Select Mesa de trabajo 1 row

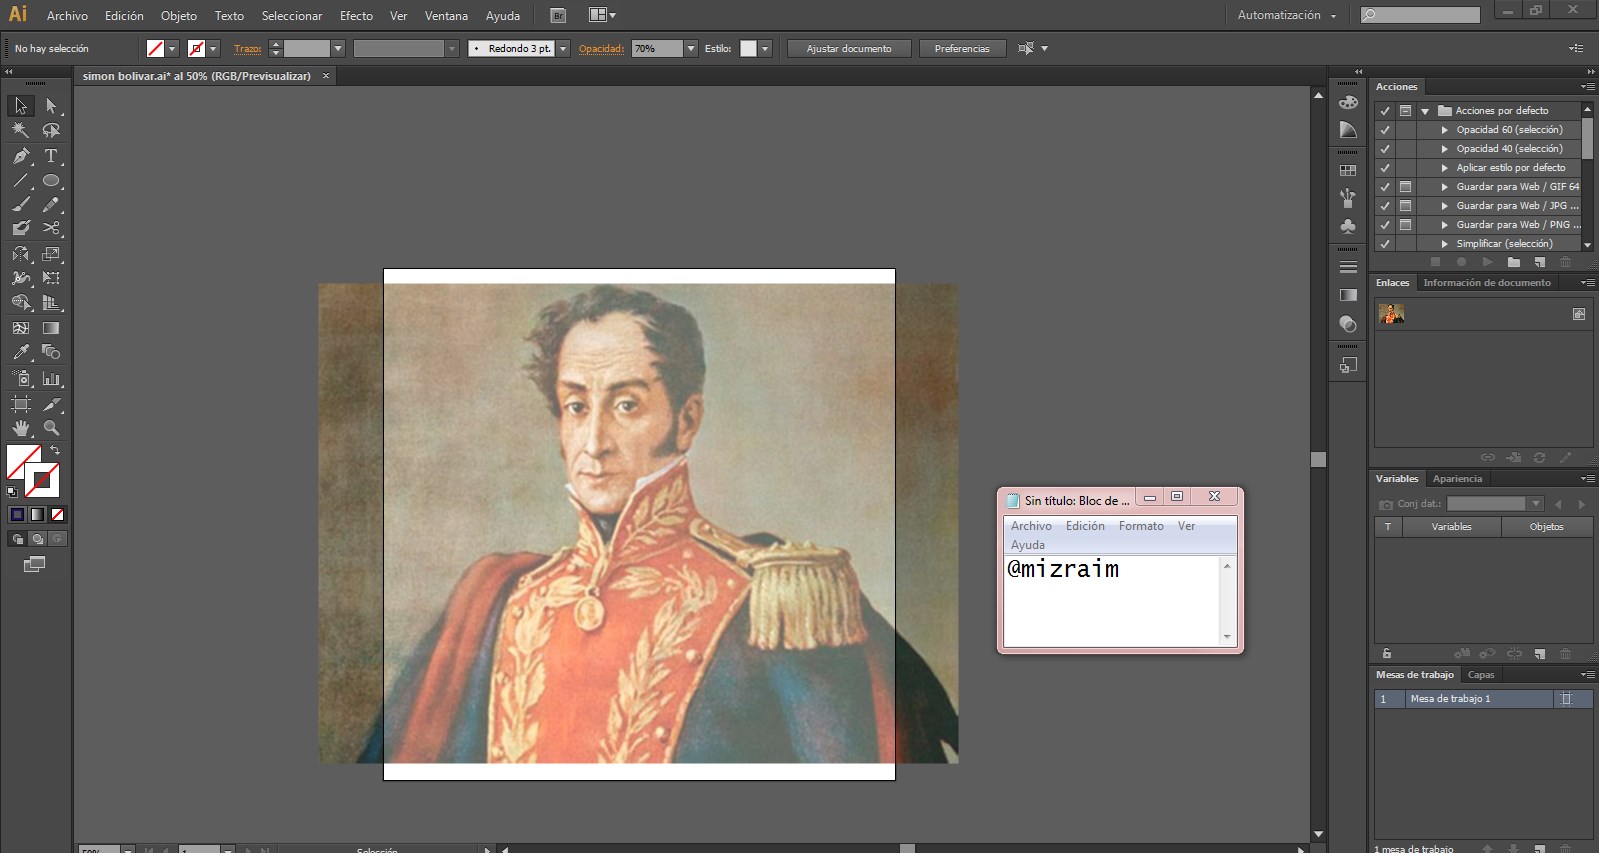tap(1483, 699)
